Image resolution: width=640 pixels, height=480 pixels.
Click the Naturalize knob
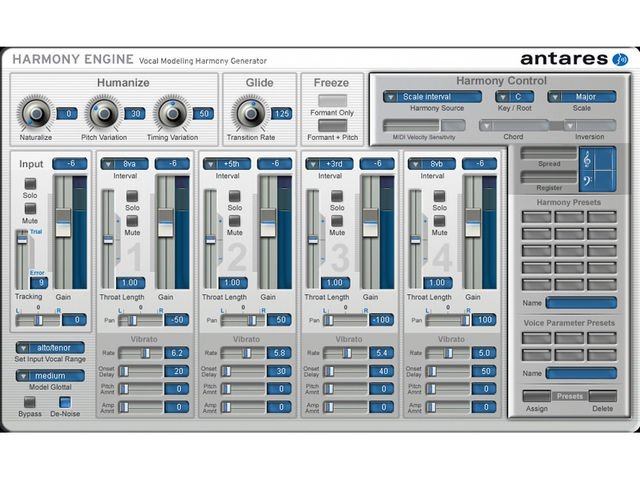(x=36, y=113)
